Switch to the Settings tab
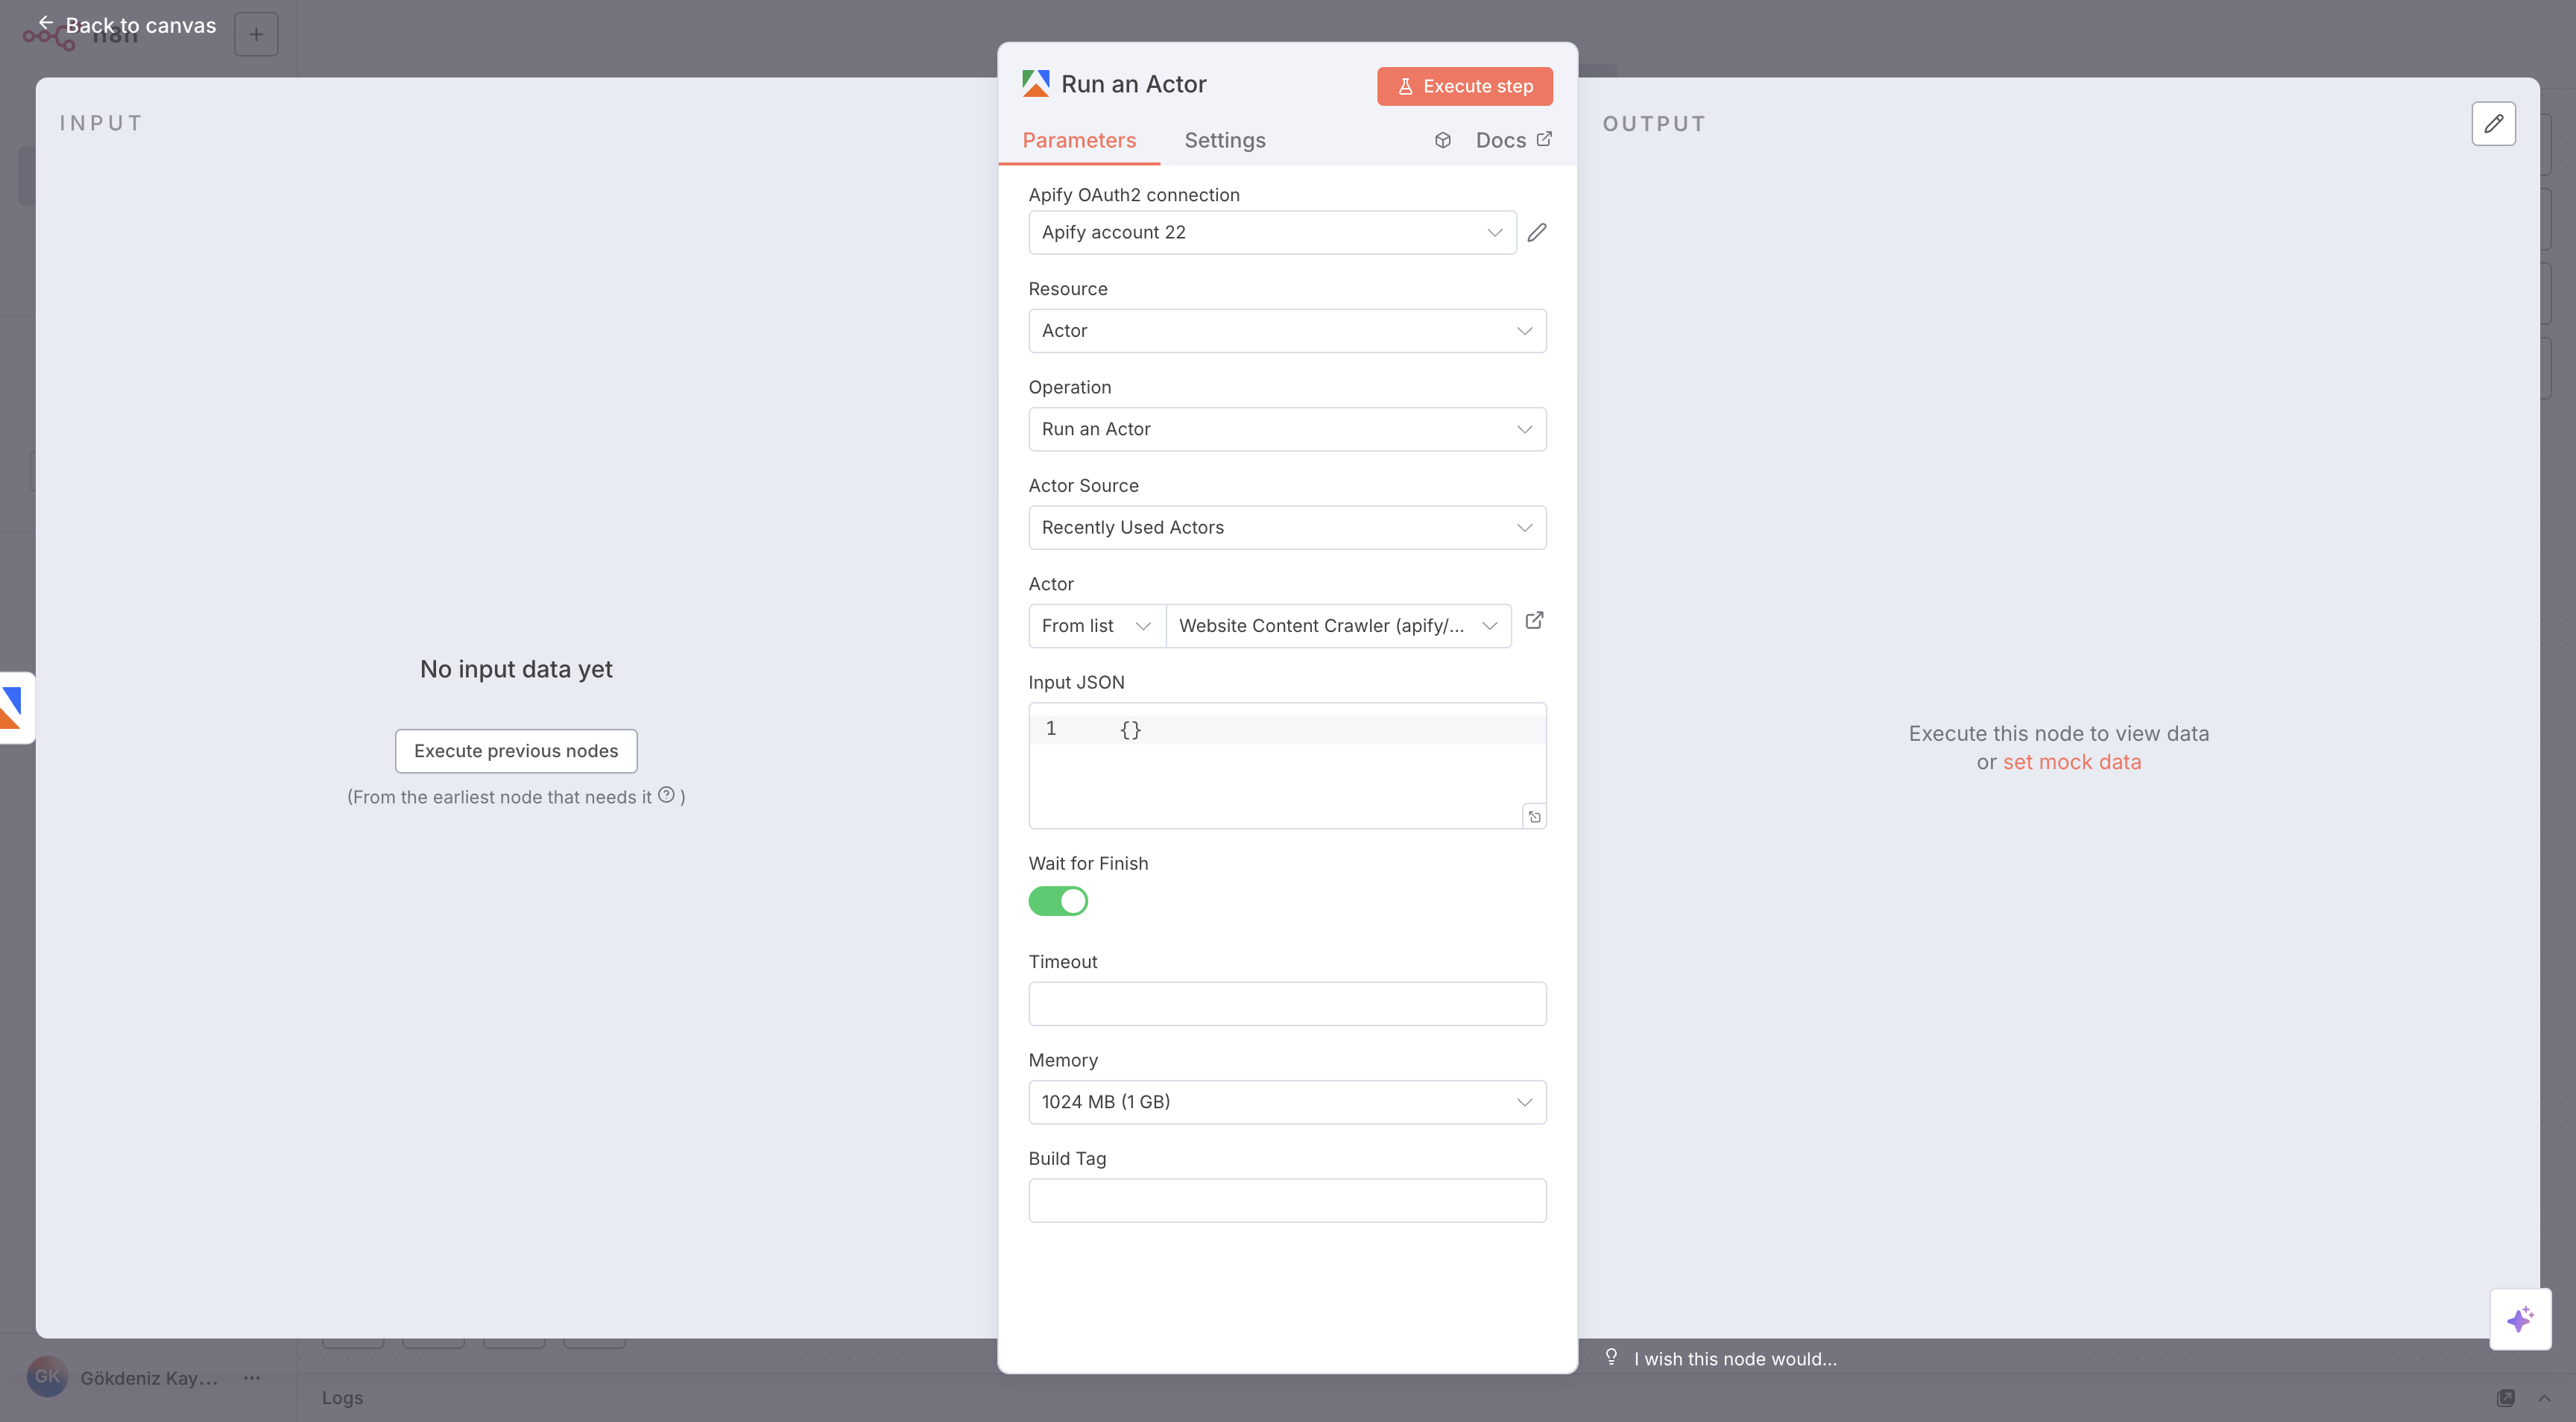Viewport: 2576px width, 1422px height. (x=1225, y=140)
